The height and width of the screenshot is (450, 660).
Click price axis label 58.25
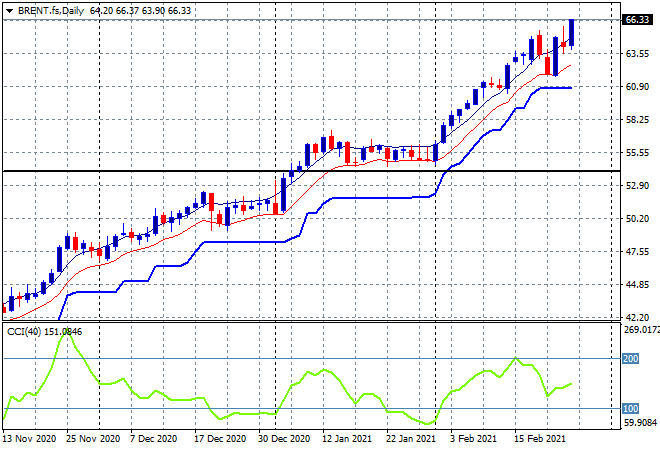[x=637, y=120]
